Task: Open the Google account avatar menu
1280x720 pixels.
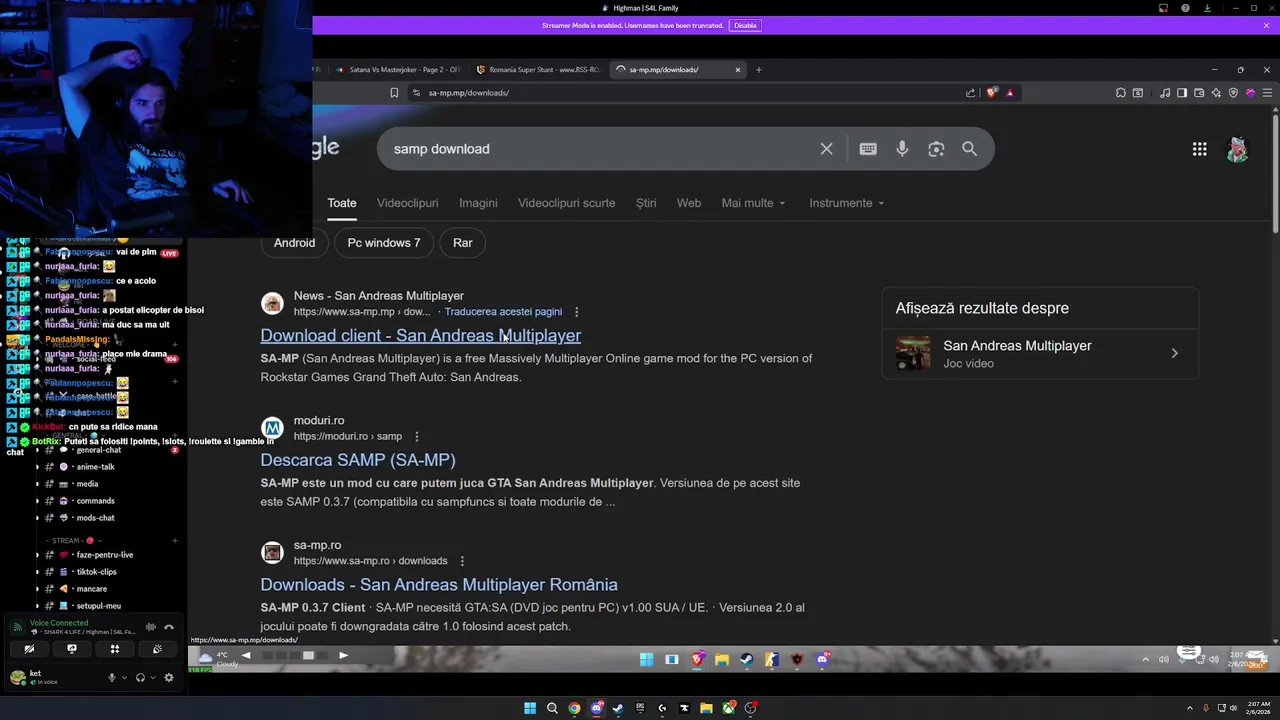Action: click(1238, 149)
